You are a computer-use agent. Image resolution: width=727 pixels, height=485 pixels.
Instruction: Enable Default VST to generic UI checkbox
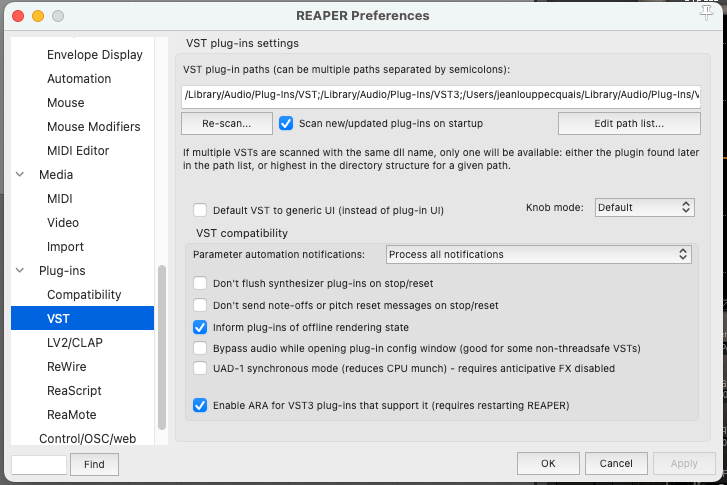click(200, 210)
